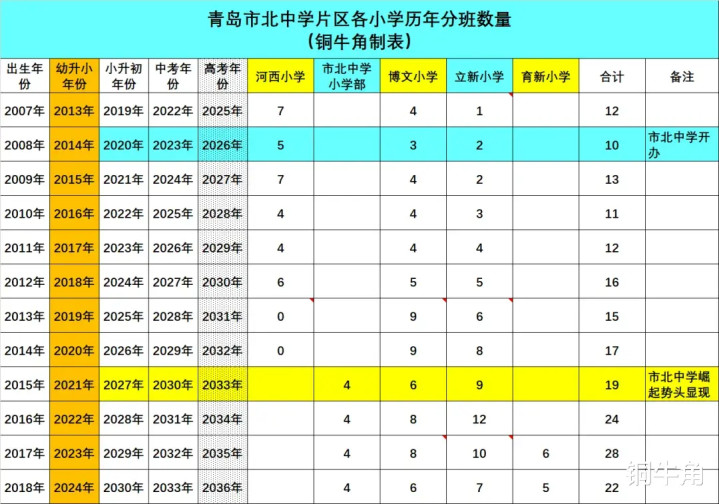719x504 pixels.
Task: Select the 出生年份 header cell
Action: coord(25,76)
